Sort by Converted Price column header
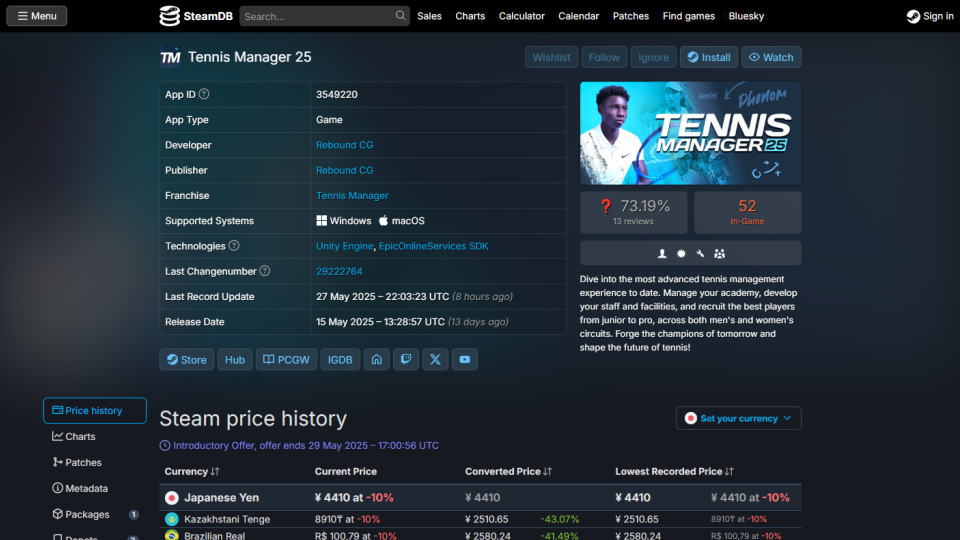Viewport: 960px width, 540px height. pyautogui.click(x=508, y=471)
